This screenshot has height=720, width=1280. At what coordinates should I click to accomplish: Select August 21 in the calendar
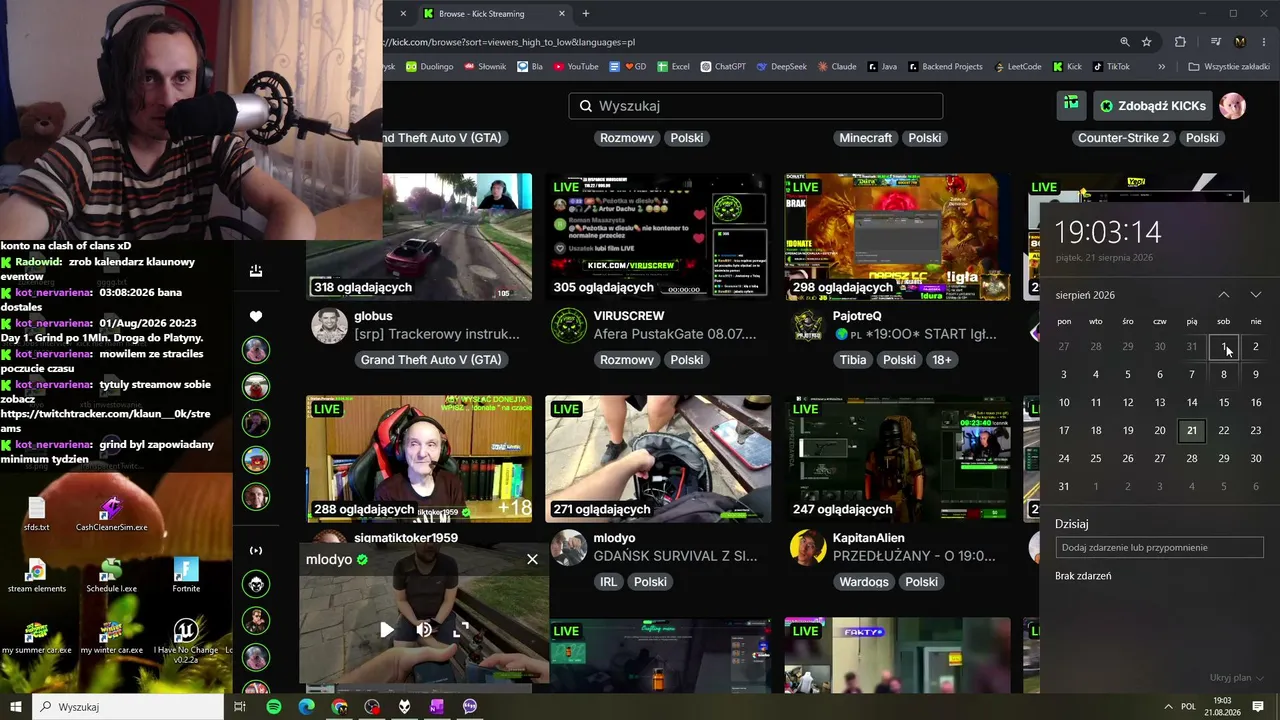1191,430
